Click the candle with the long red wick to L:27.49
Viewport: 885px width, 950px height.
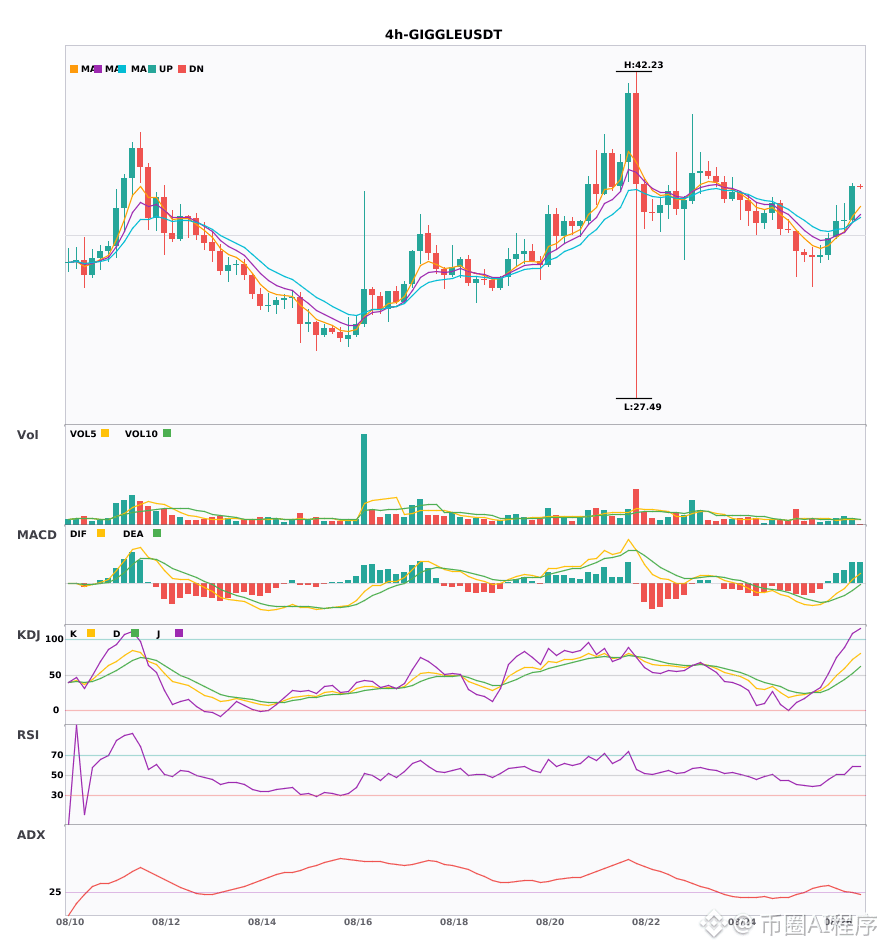pyautogui.click(x=636, y=235)
